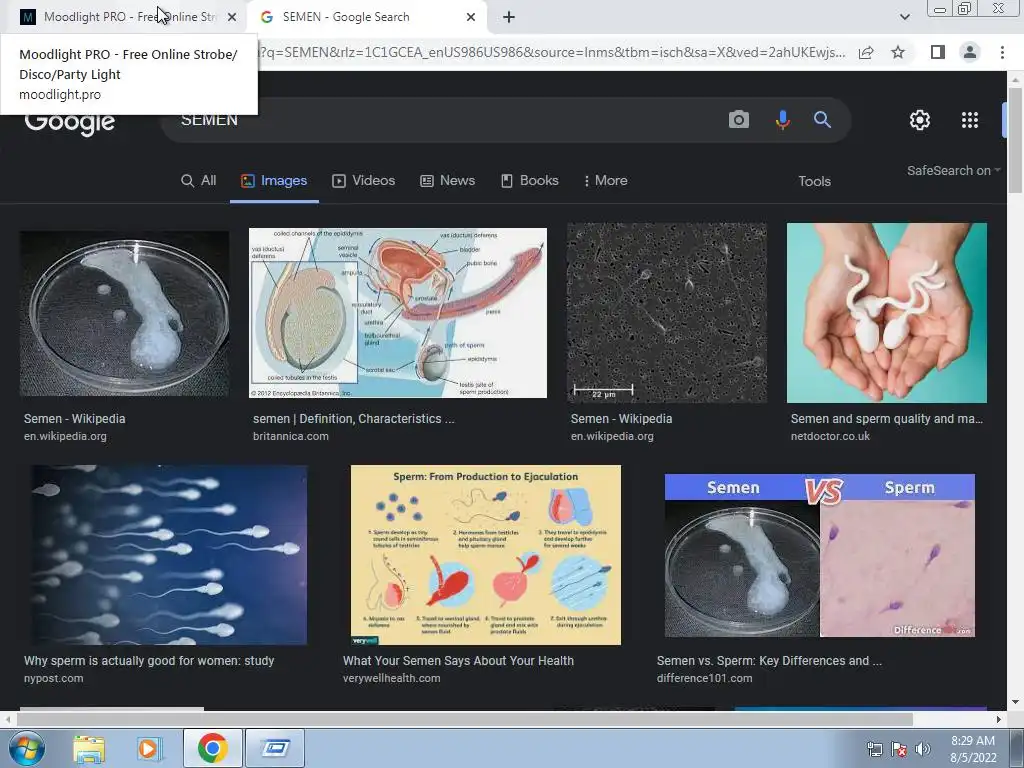Open the Google apps grid
Screen dimensions: 1024x768
pos(970,120)
